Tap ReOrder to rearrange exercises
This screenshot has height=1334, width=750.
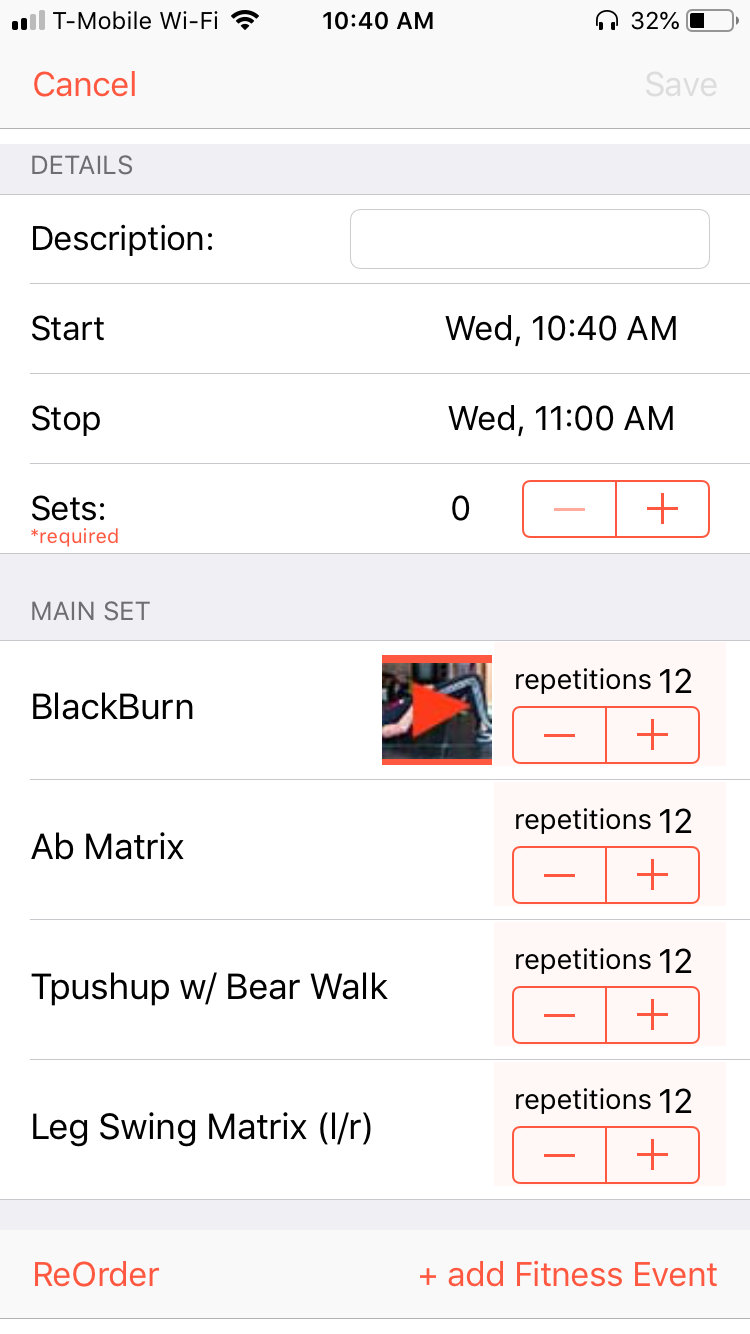click(96, 1274)
